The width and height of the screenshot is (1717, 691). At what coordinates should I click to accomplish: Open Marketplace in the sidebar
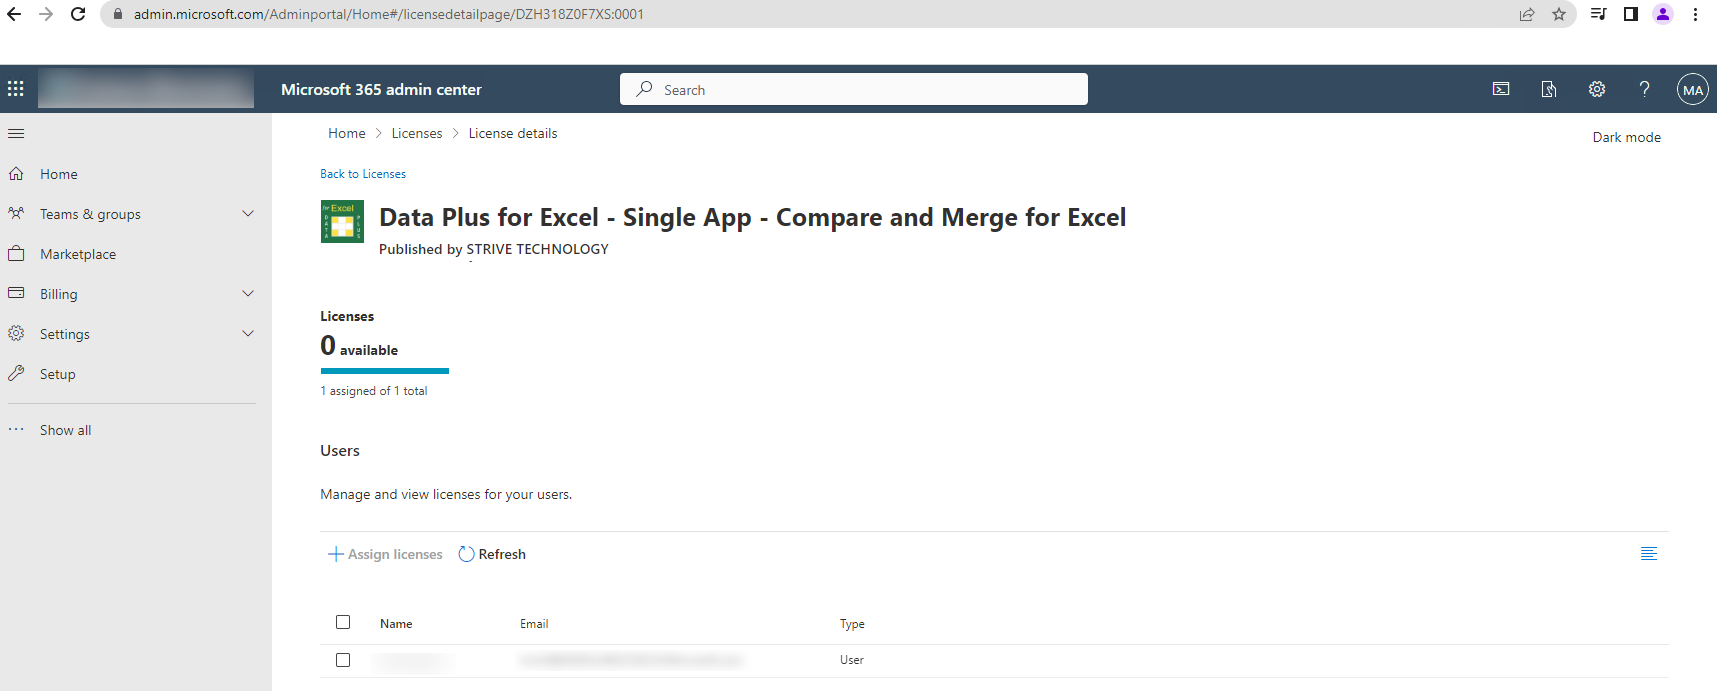(78, 254)
